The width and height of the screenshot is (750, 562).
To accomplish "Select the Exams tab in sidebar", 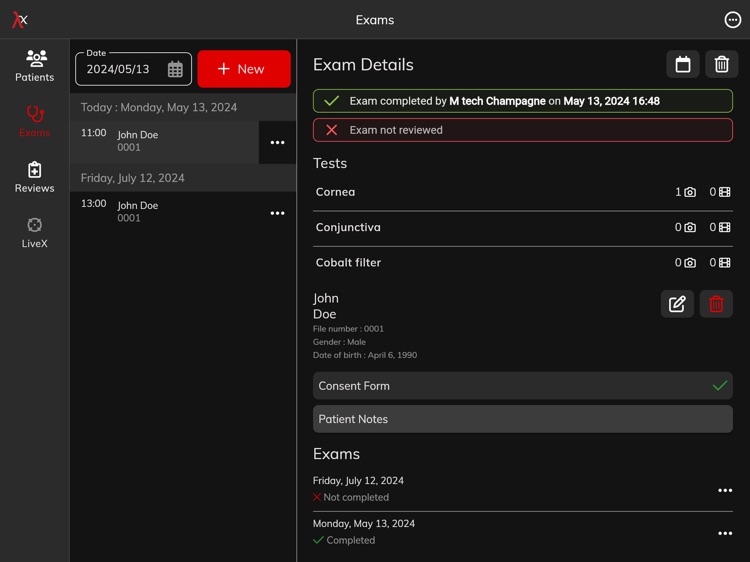I will (x=34, y=120).
